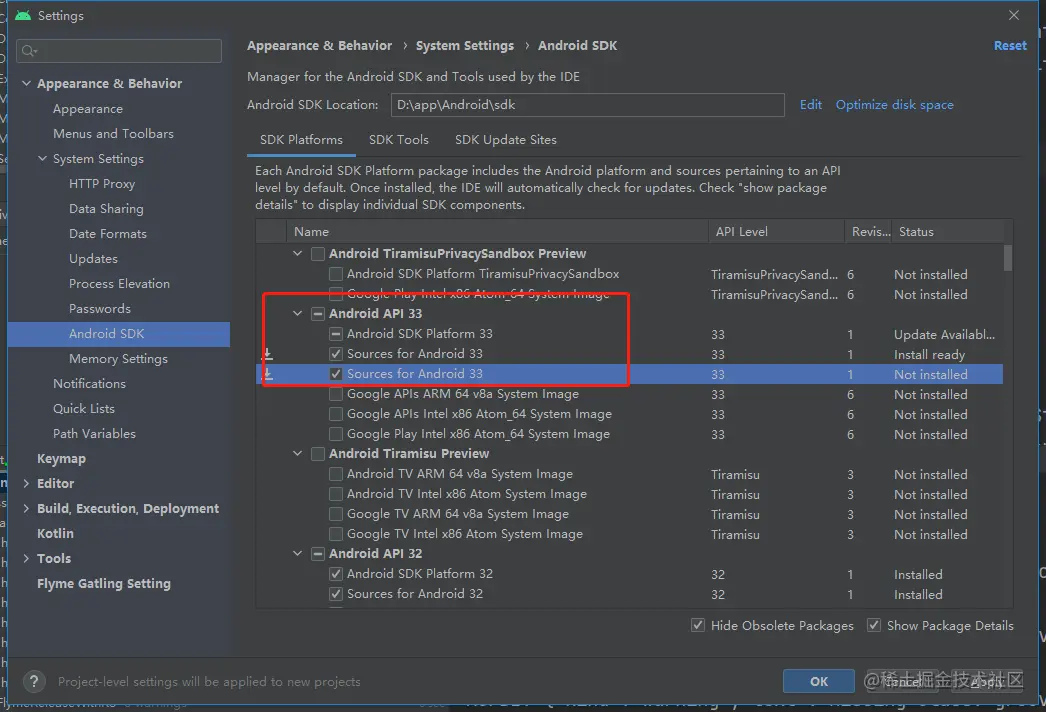Check Google TV Intel x86 Atom System Image
The image size is (1046, 712).
(336, 534)
